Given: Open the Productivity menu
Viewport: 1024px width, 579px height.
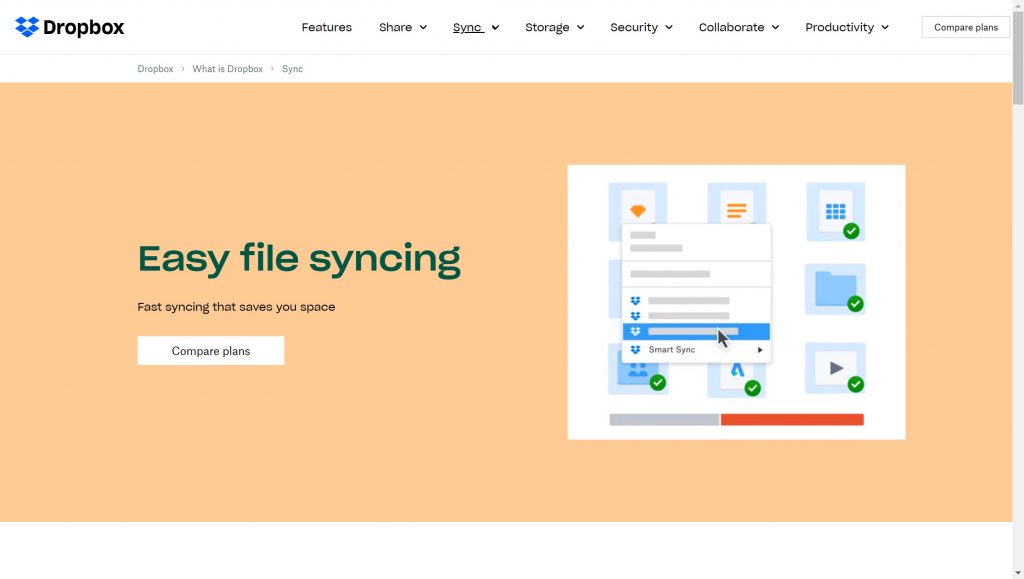Looking at the screenshot, I should [839, 27].
